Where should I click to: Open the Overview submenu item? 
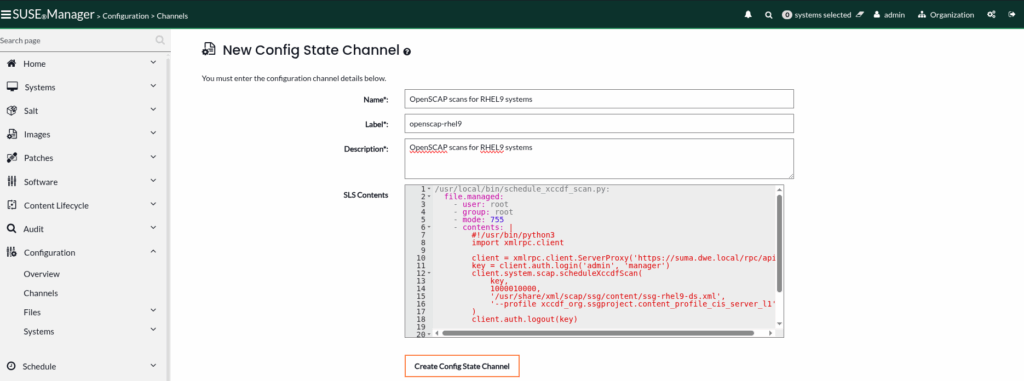click(x=42, y=274)
